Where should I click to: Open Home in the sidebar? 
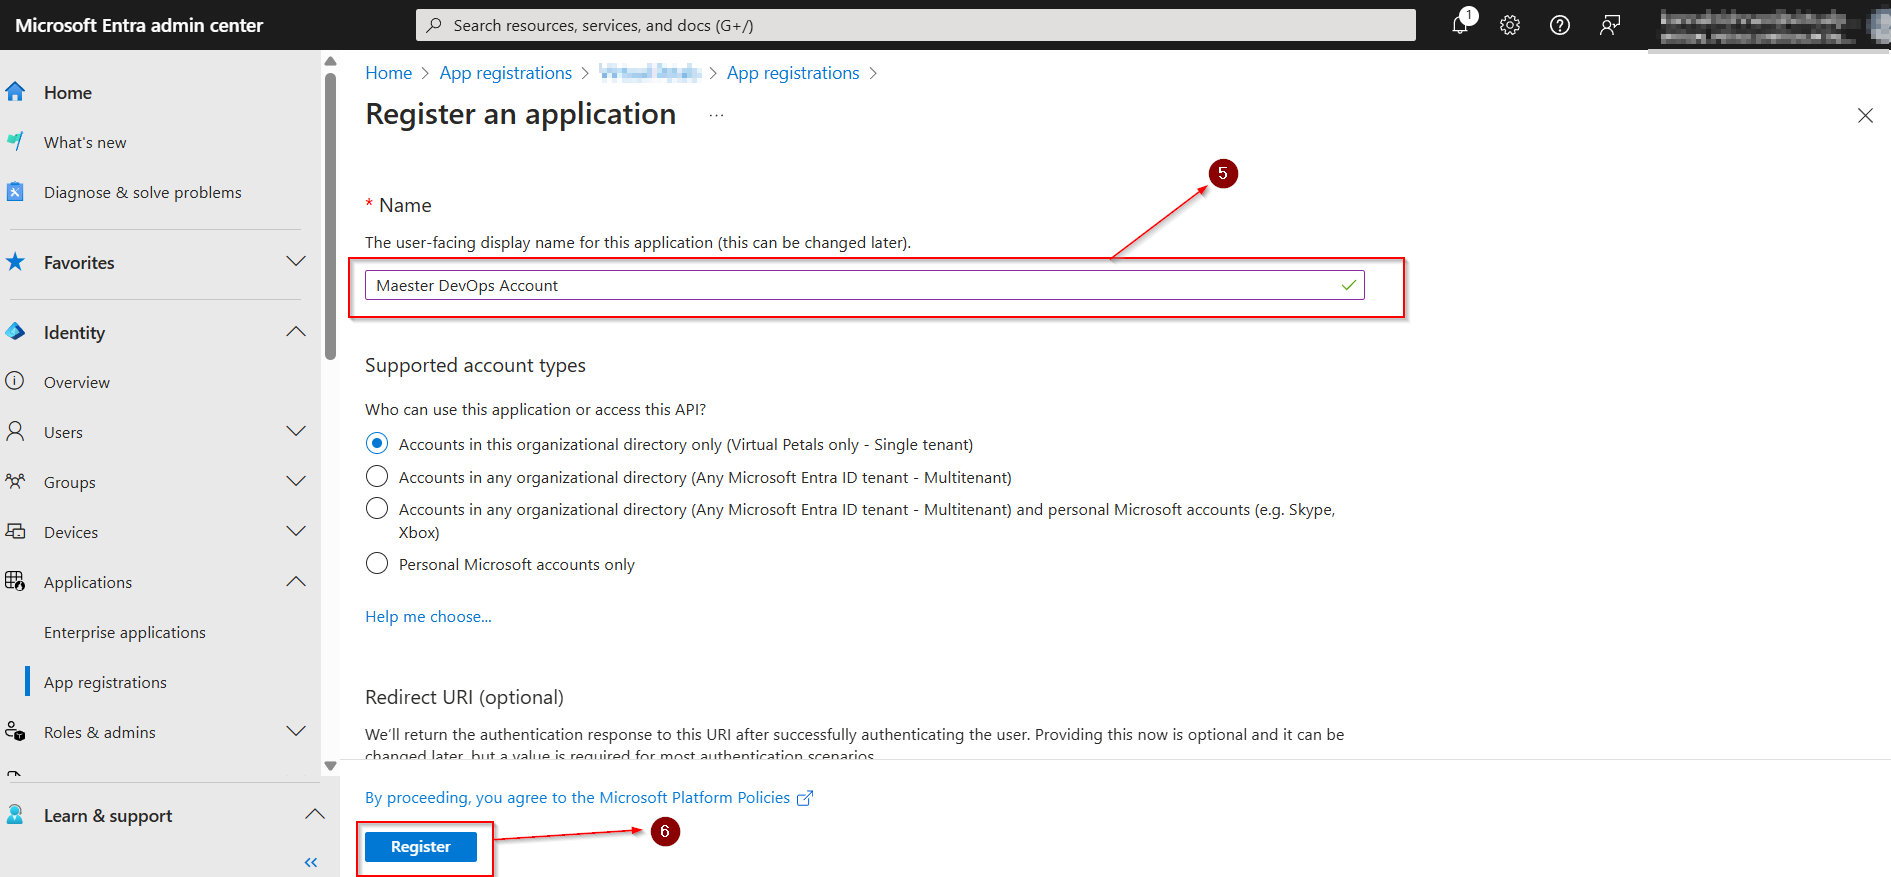(68, 93)
